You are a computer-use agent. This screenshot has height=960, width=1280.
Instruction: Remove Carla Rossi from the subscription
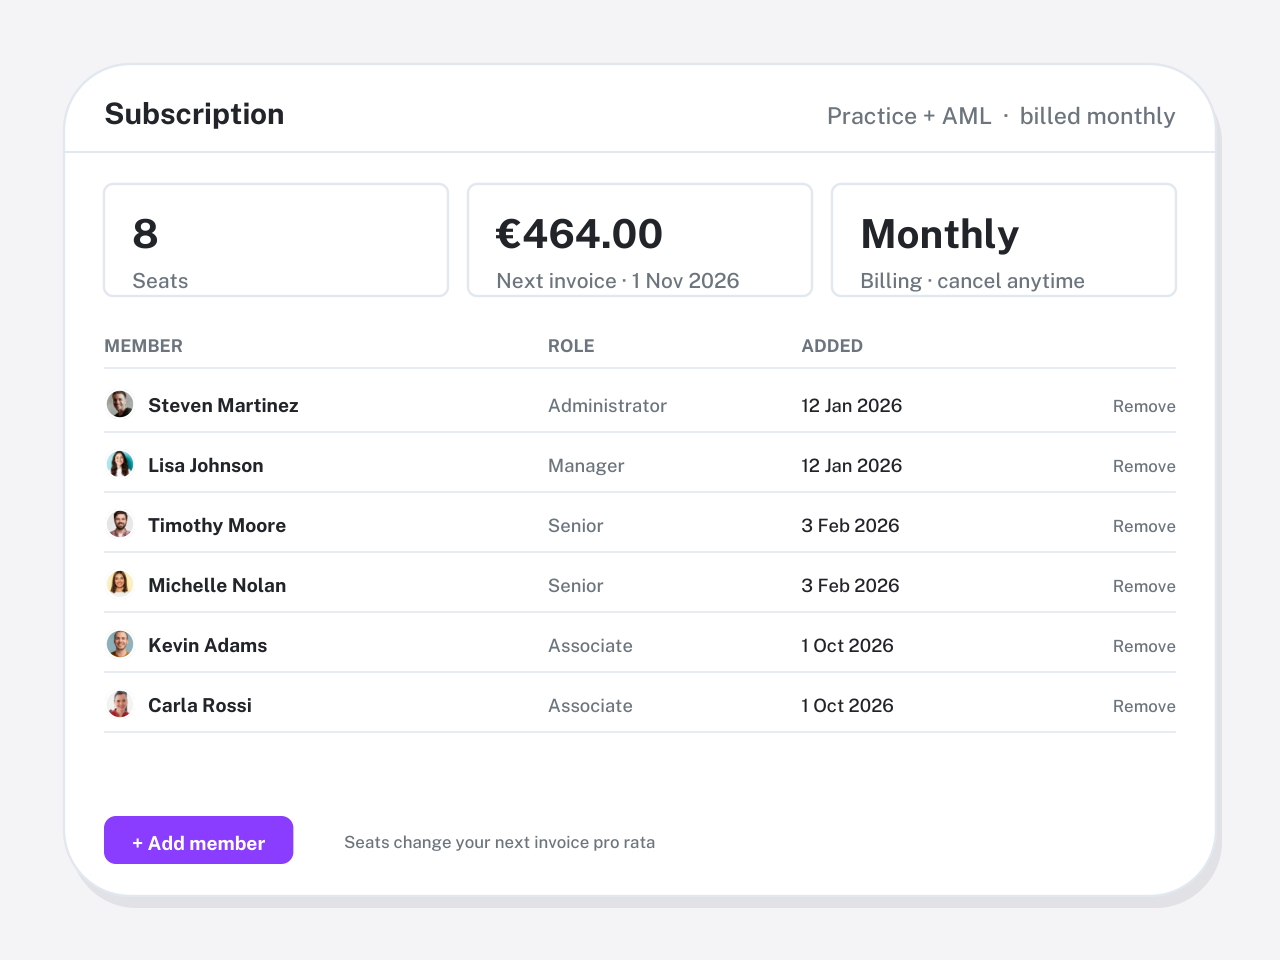click(1144, 706)
